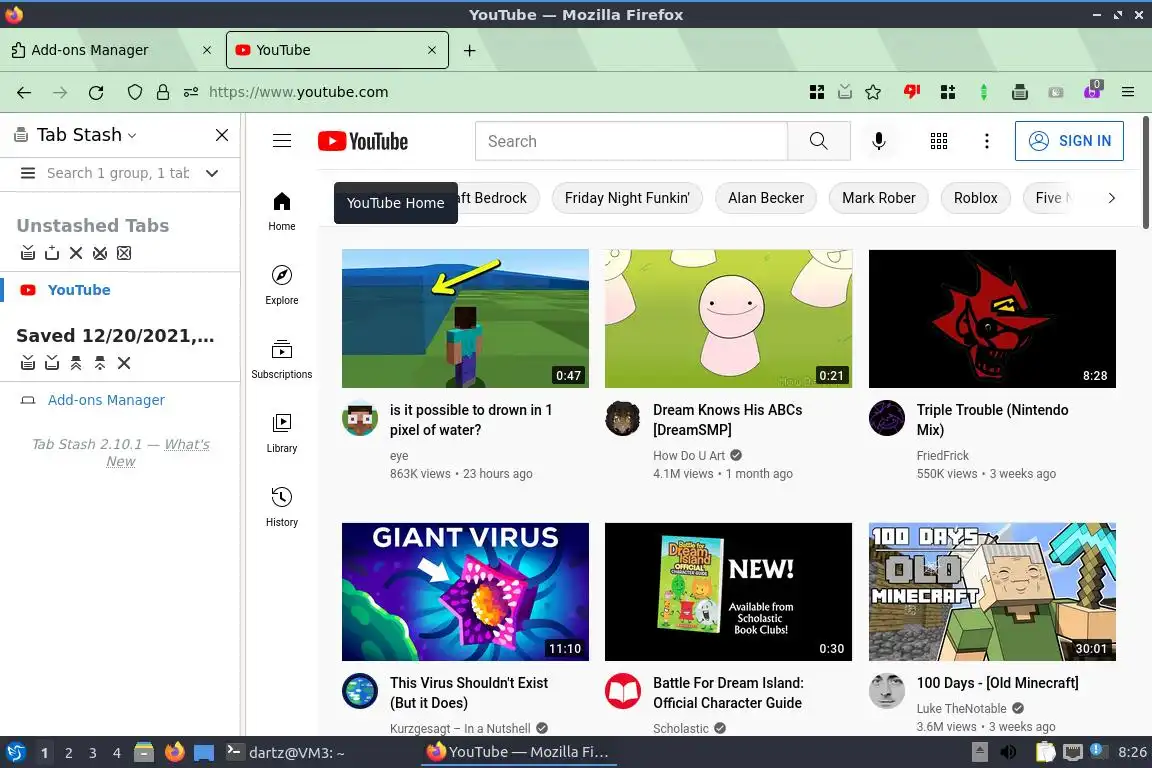Toggle the YouTube guide hamburger menu
This screenshot has width=1152, height=768.
[x=282, y=140]
